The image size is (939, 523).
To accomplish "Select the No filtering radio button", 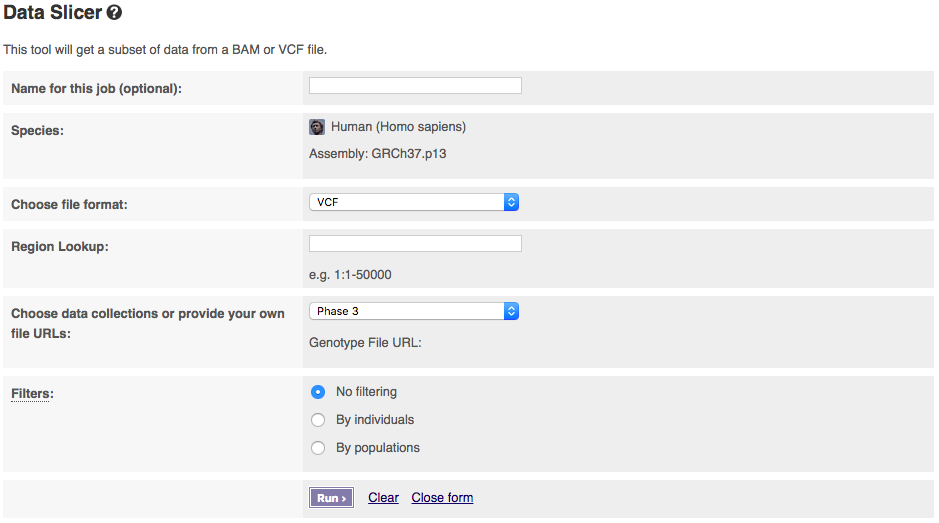I will click(318, 392).
